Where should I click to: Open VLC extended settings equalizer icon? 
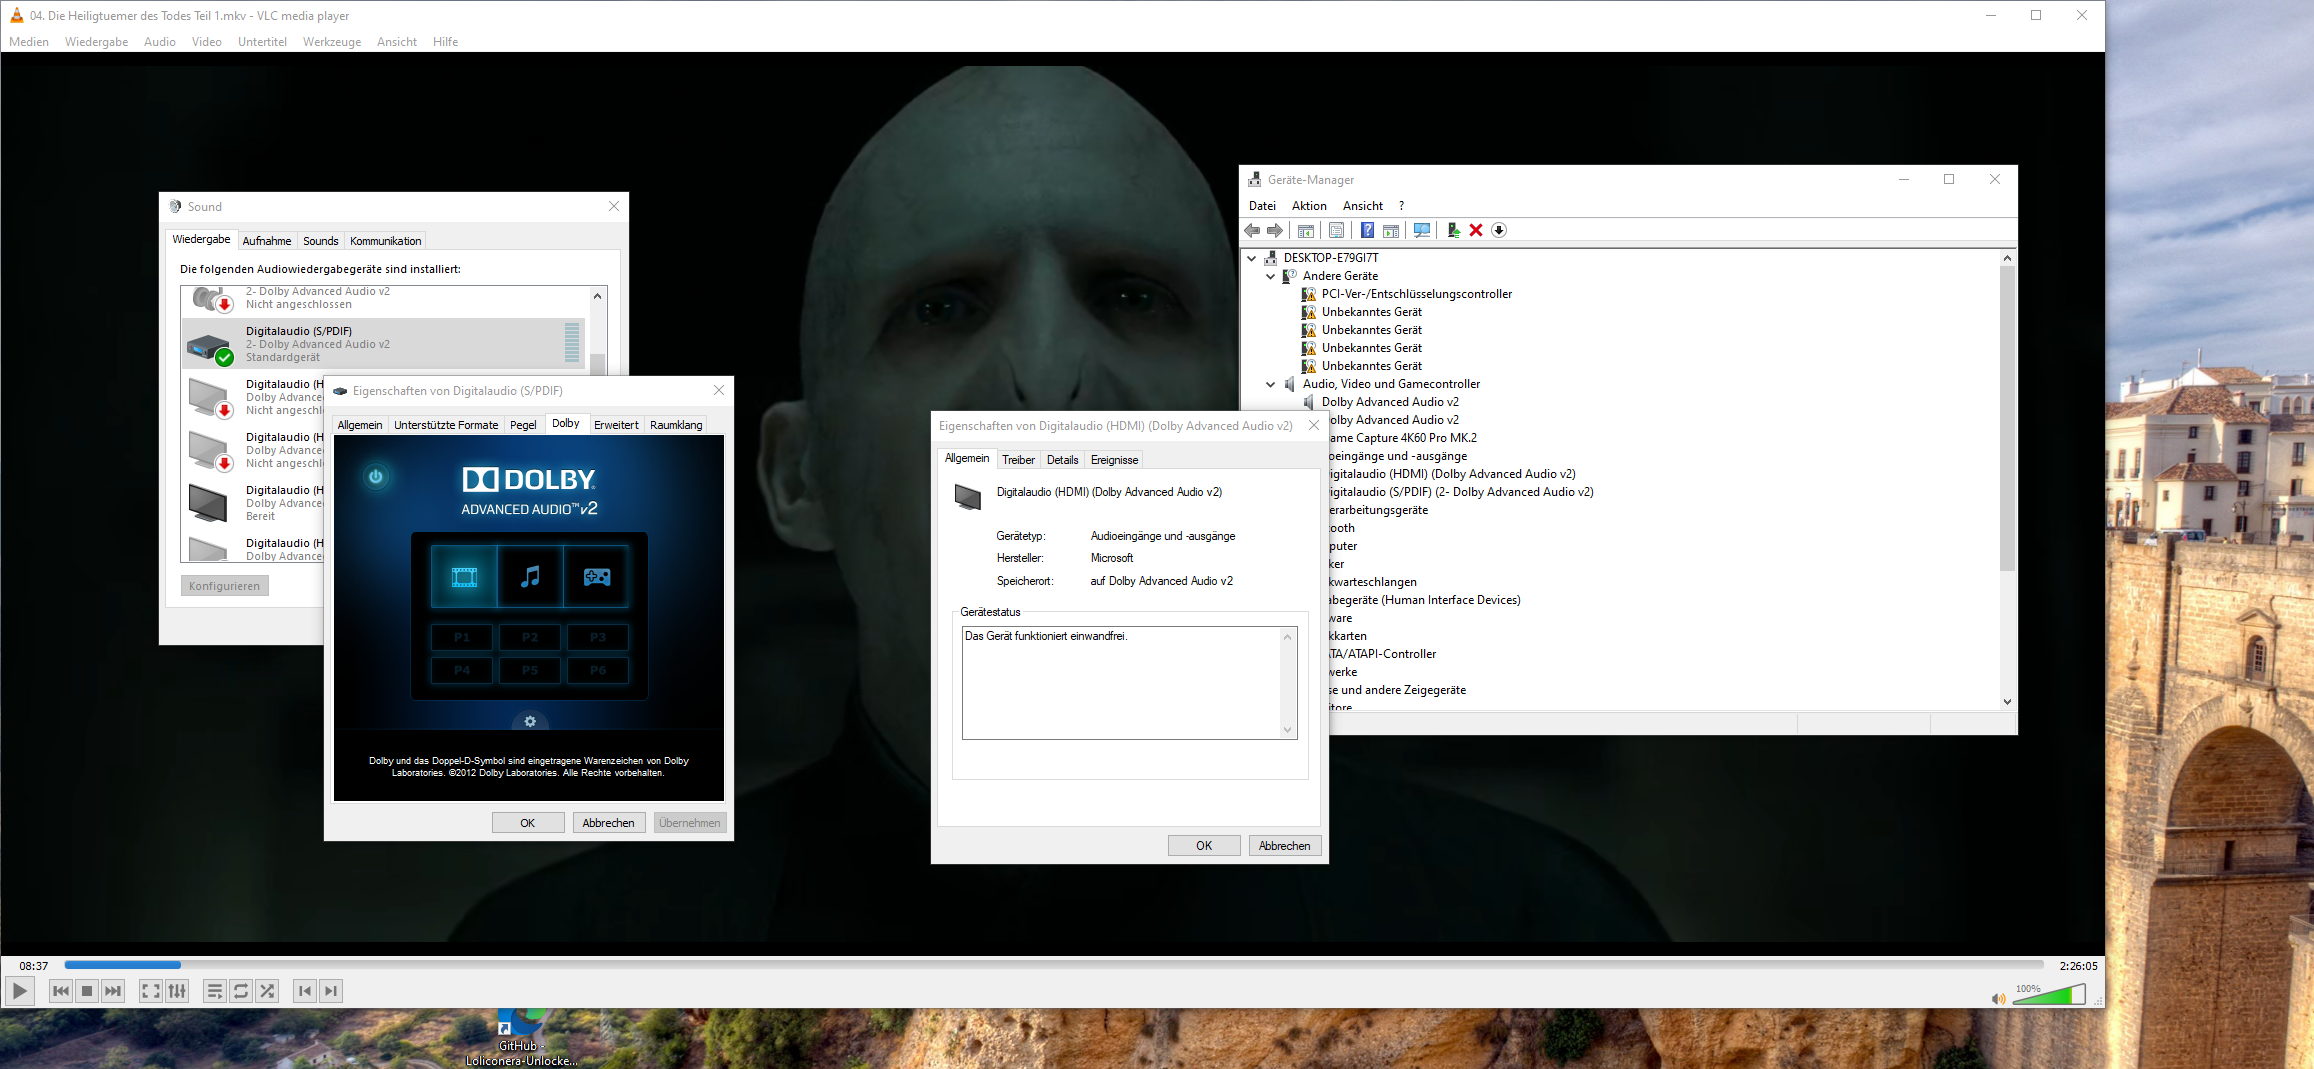177,991
